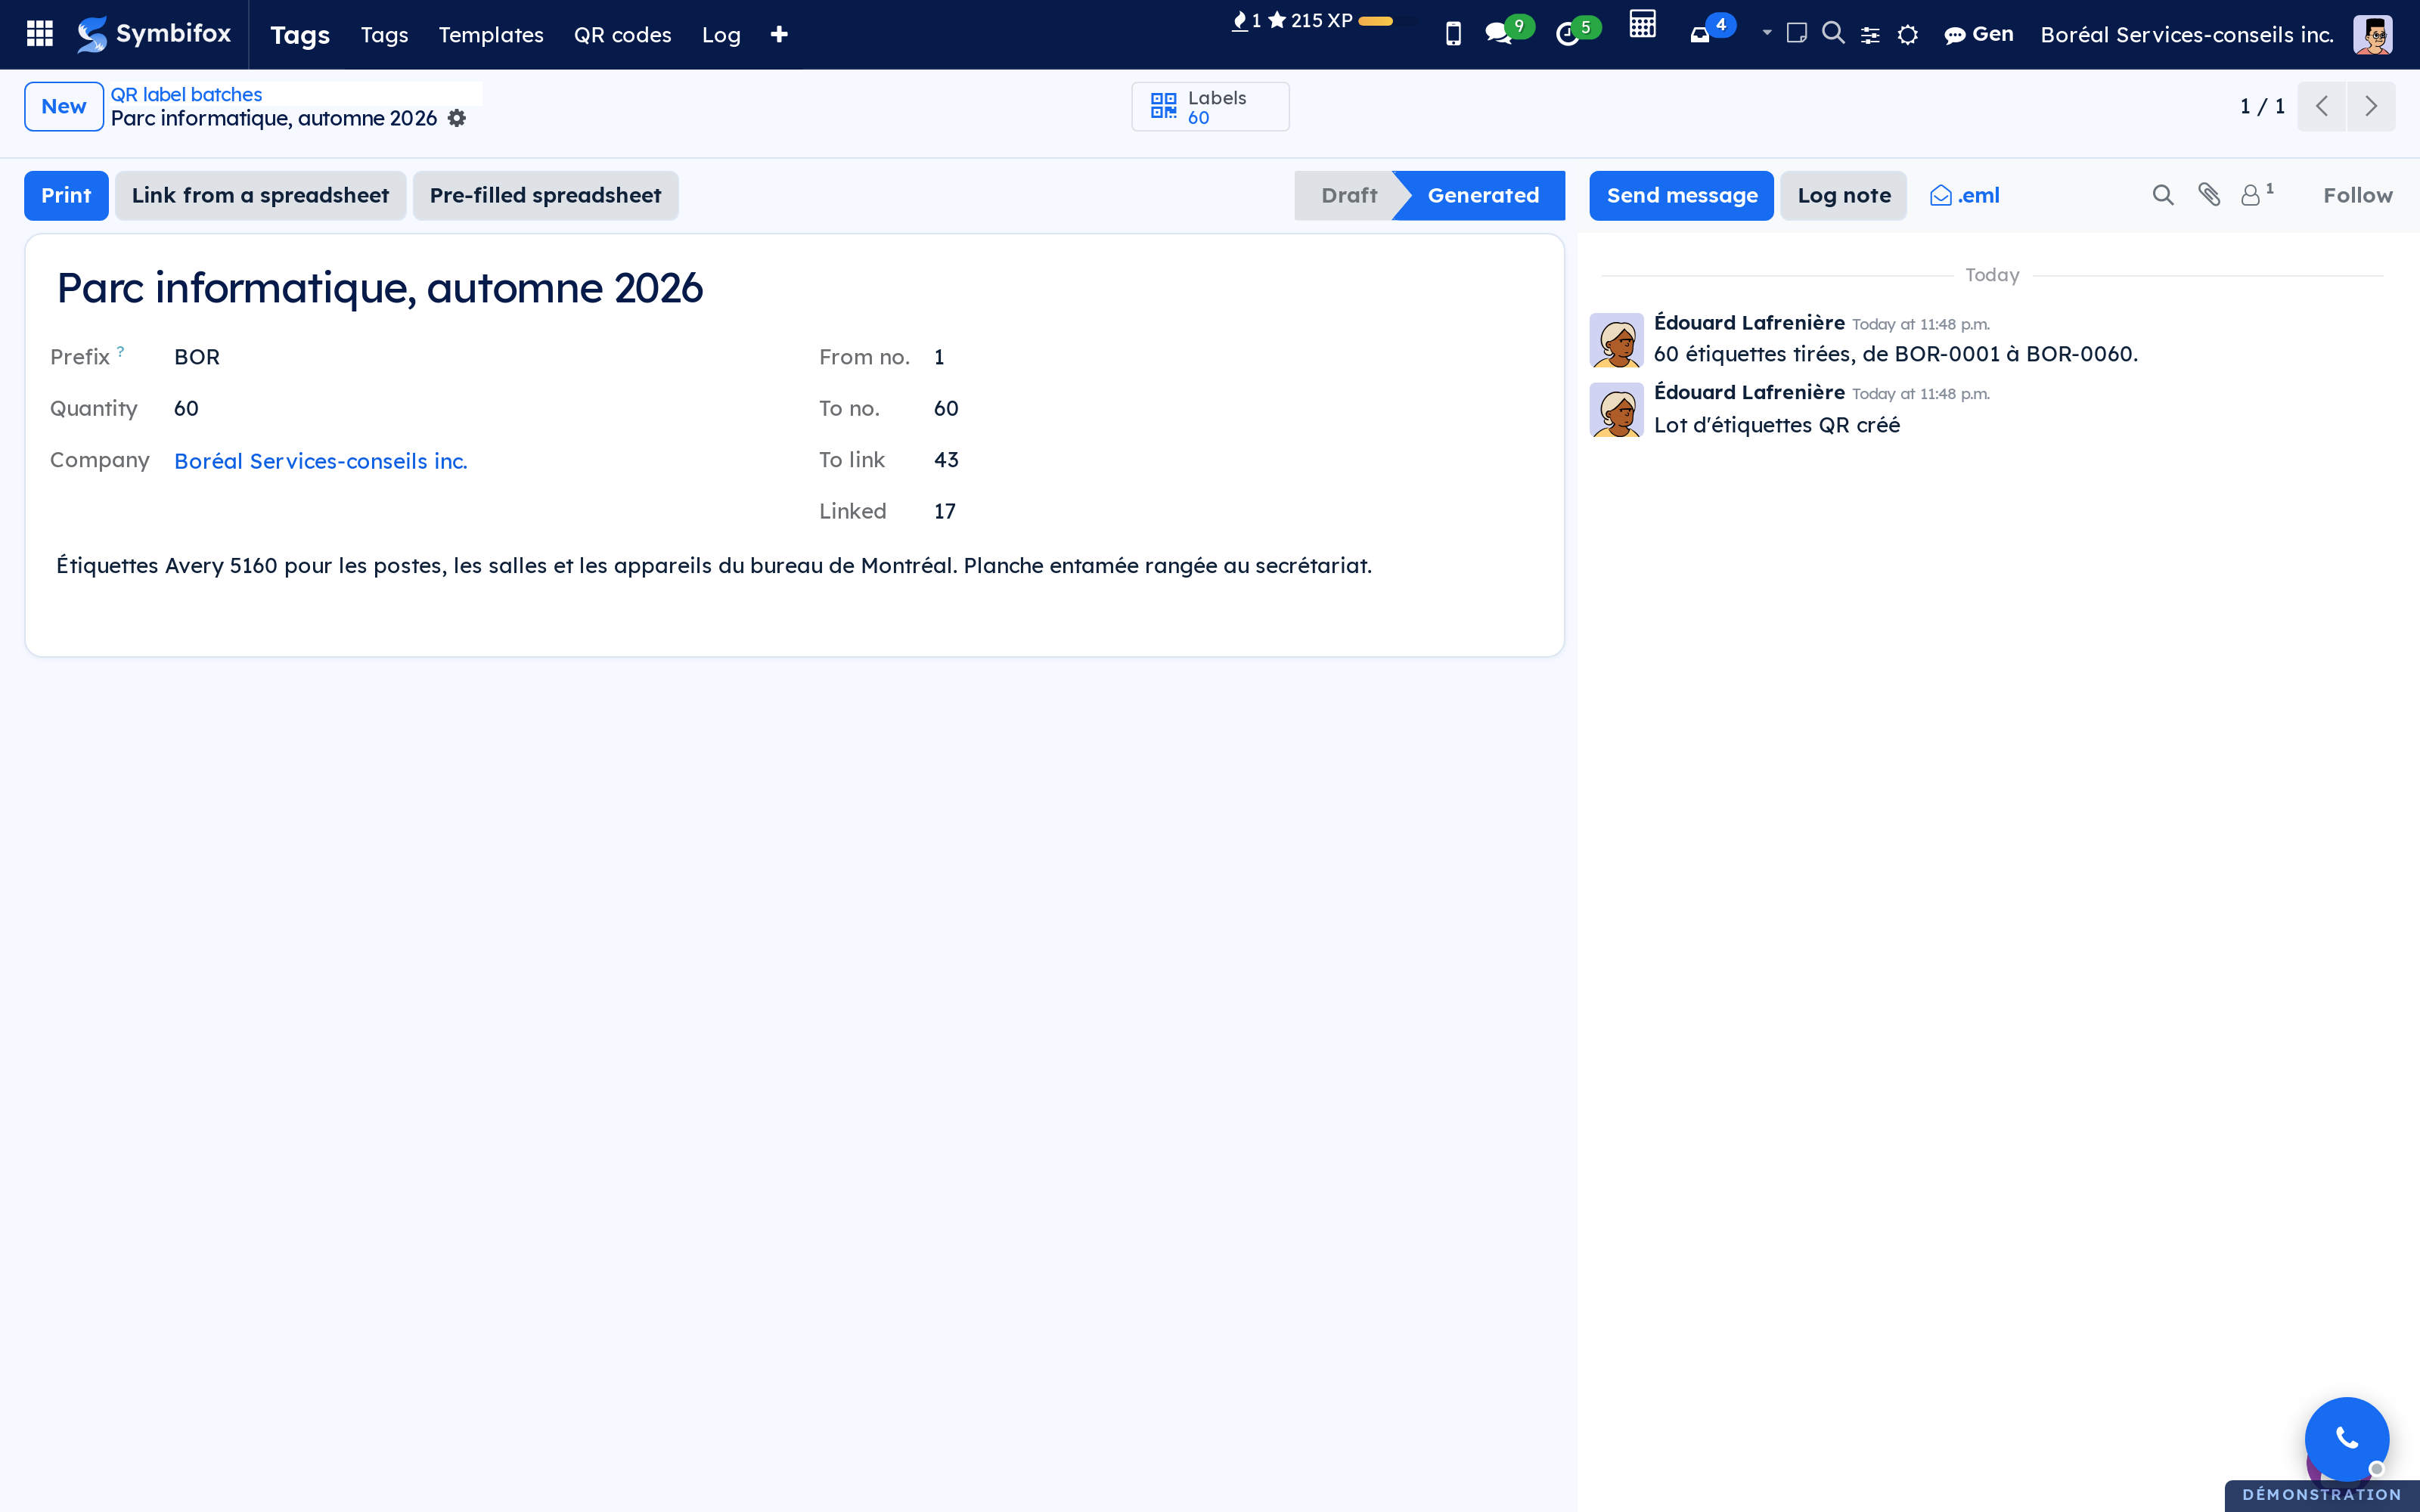Click the plus icon in the menu bar

pyautogui.click(x=779, y=35)
